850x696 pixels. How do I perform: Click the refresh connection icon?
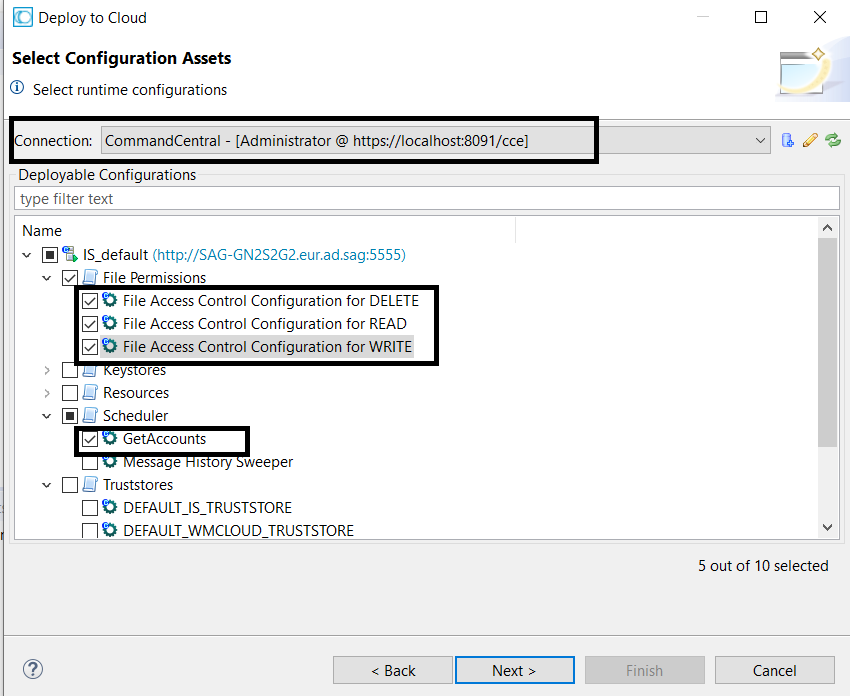coord(833,141)
